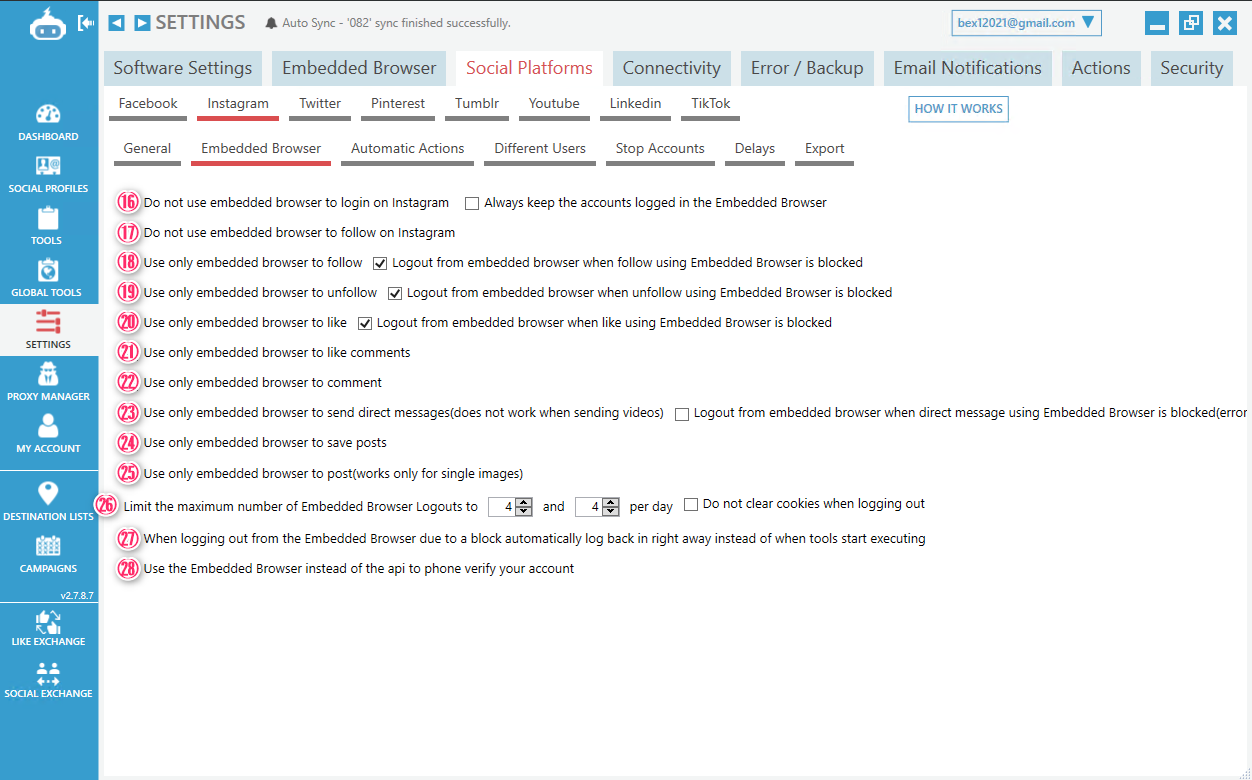Image resolution: width=1252 pixels, height=780 pixels.
Task: Enable Do not clear cookies when logging out
Action: tap(691, 504)
